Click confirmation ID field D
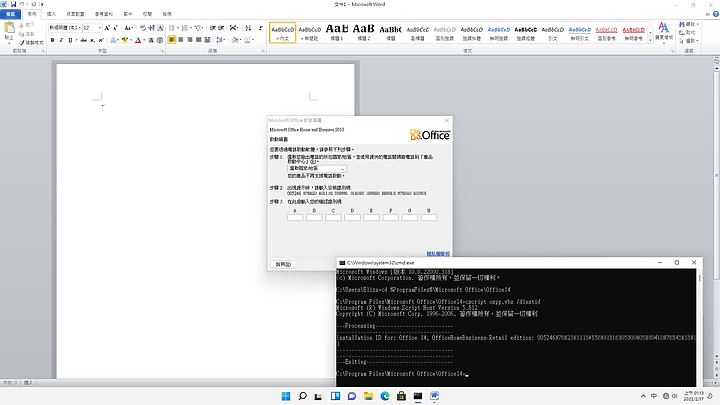 click(x=352, y=217)
